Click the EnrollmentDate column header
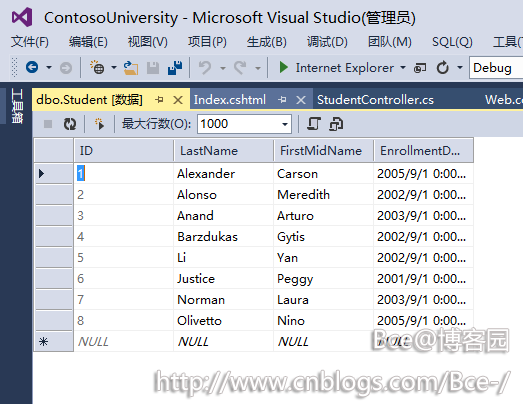Screen dimensions: 523x404 pos(424,151)
